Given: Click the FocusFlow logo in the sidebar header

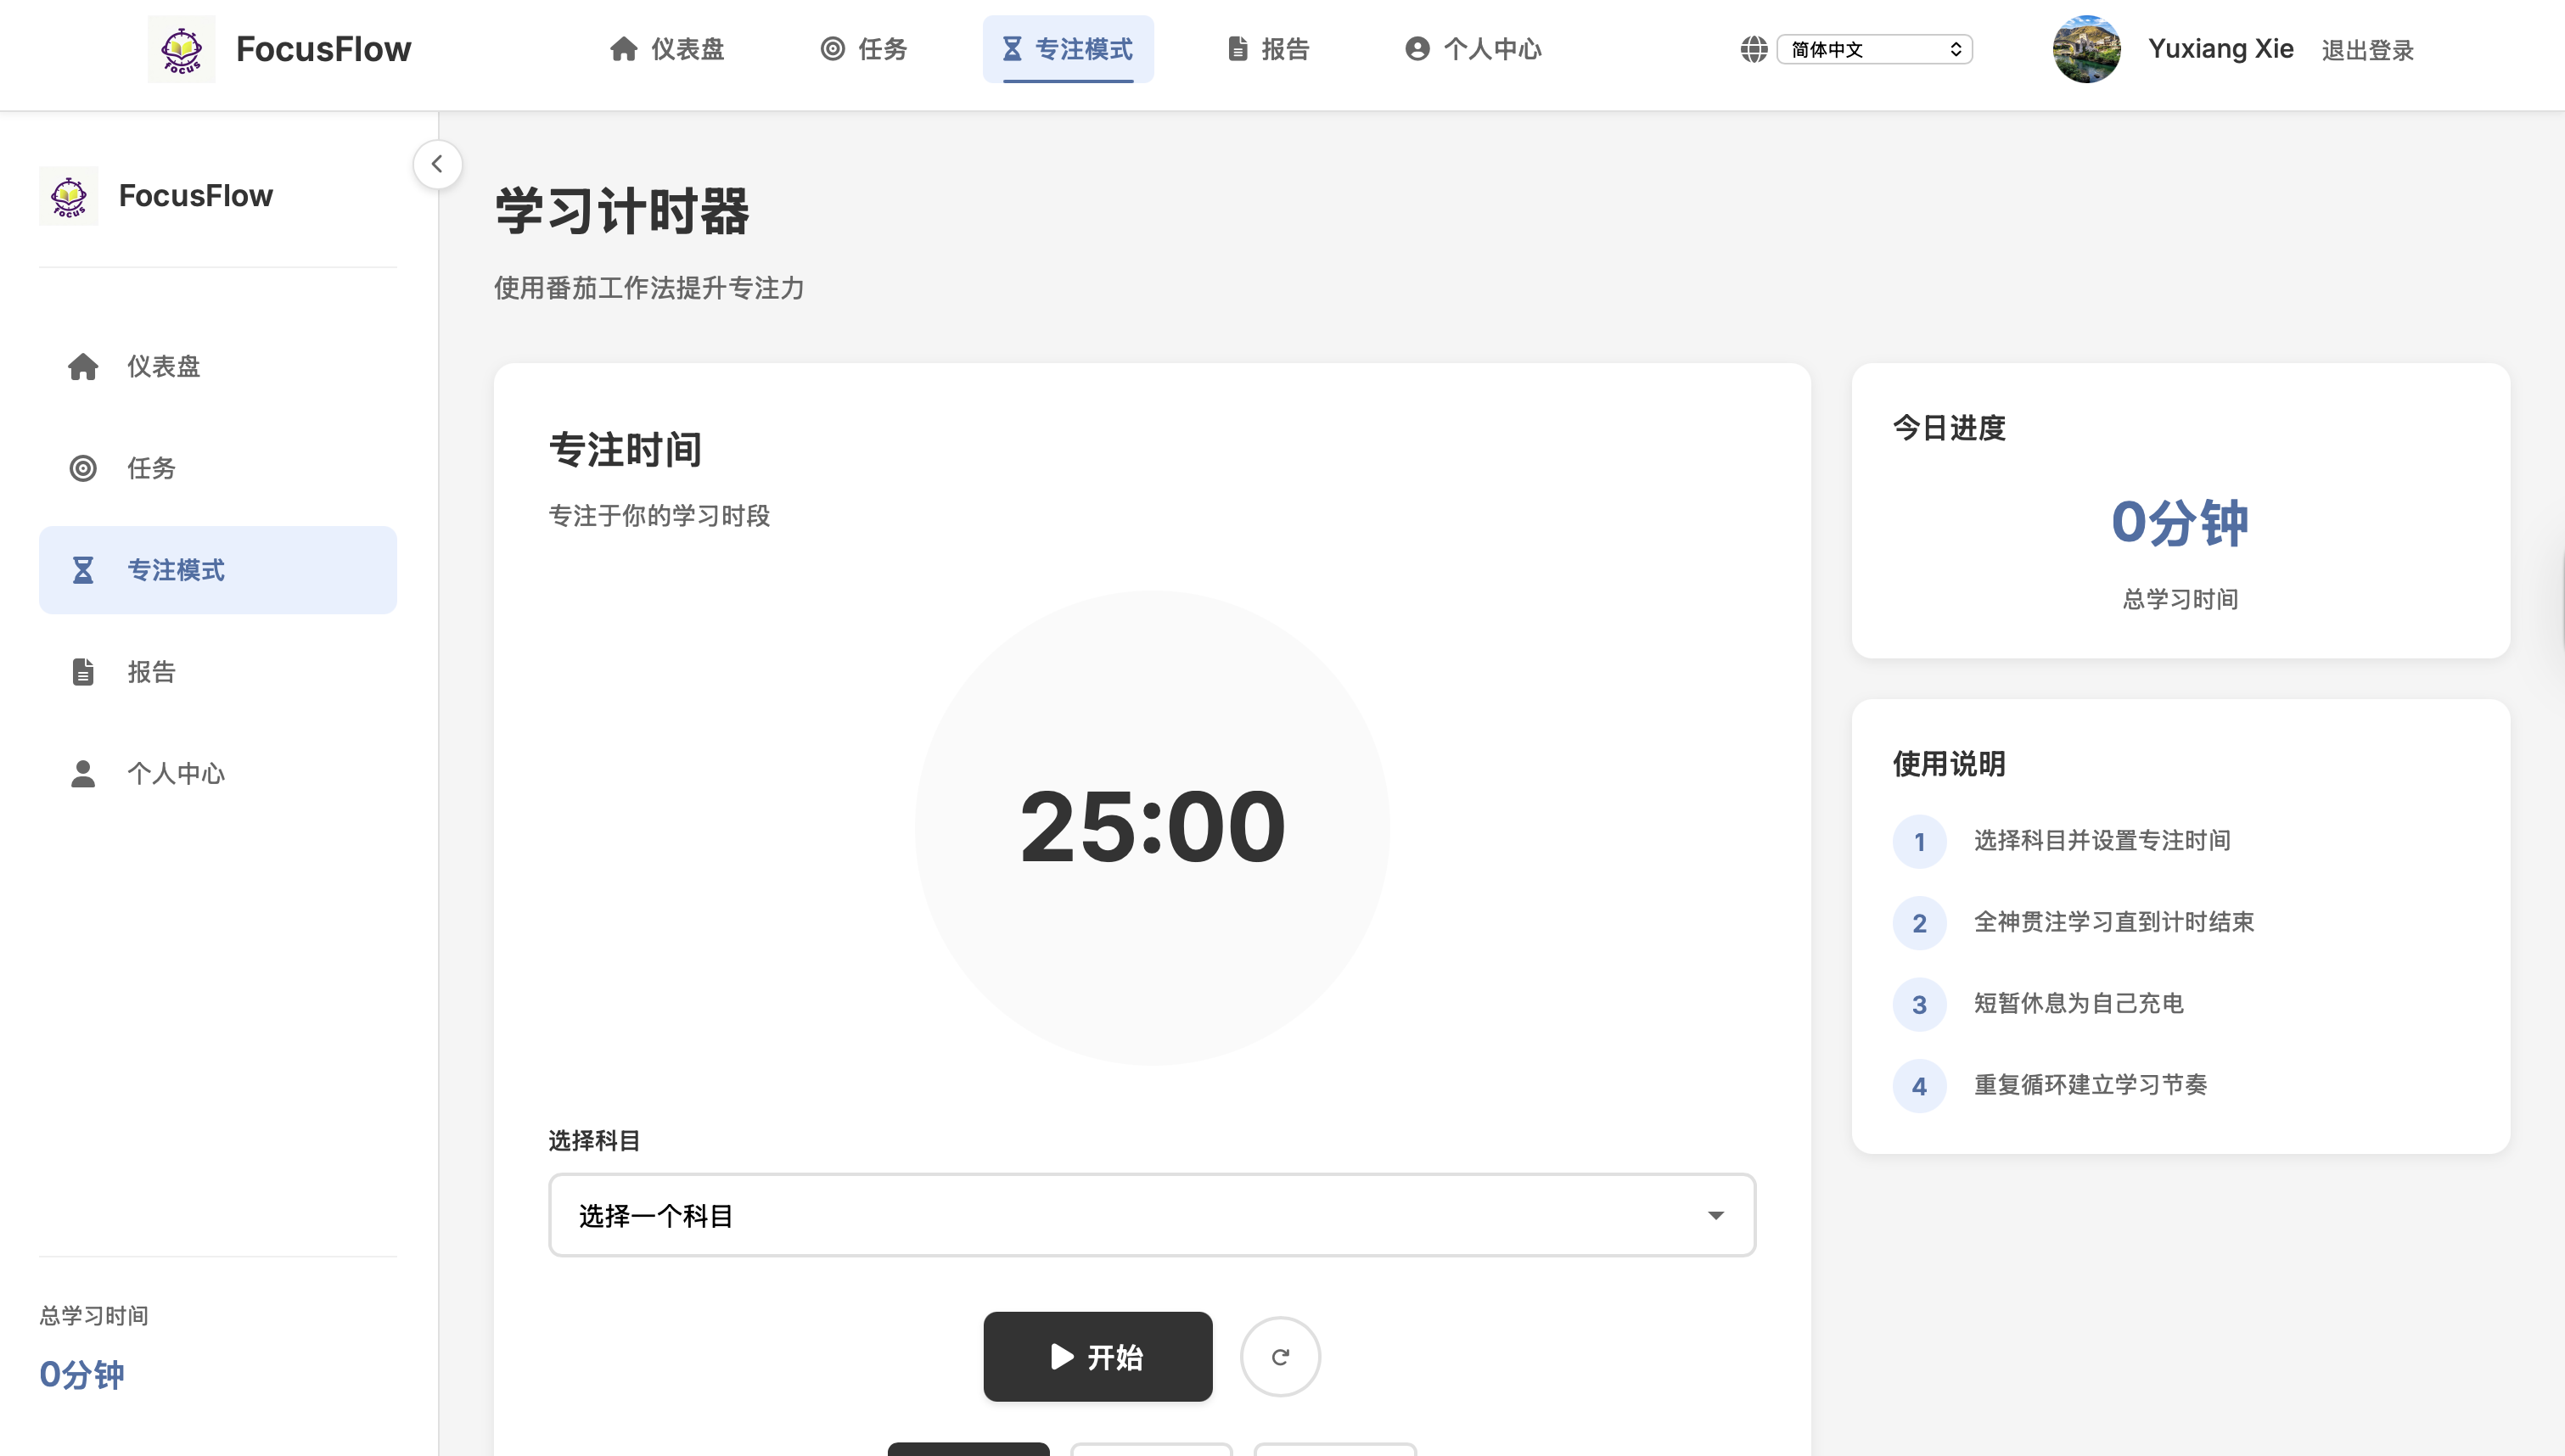Looking at the screenshot, I should 69,195.
